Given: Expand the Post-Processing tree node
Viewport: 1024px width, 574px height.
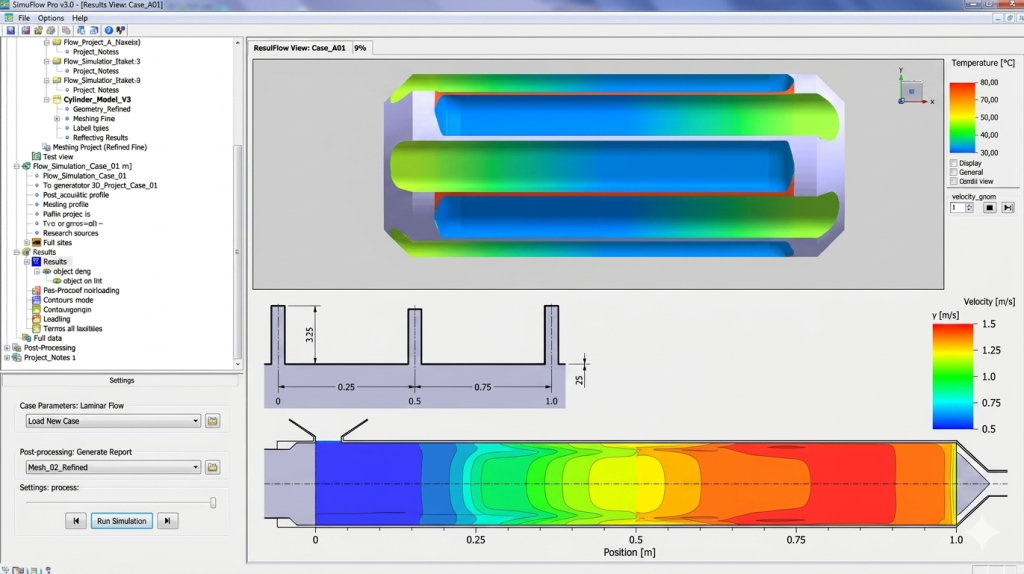Looking at the screenshot, I should (7, 348).
